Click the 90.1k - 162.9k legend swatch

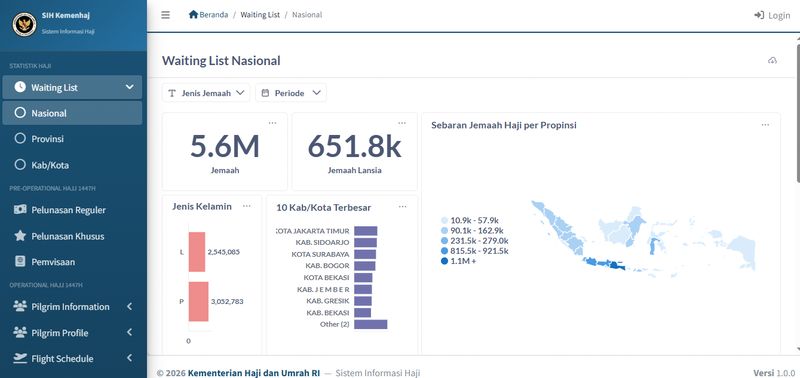tap(444, 231)
